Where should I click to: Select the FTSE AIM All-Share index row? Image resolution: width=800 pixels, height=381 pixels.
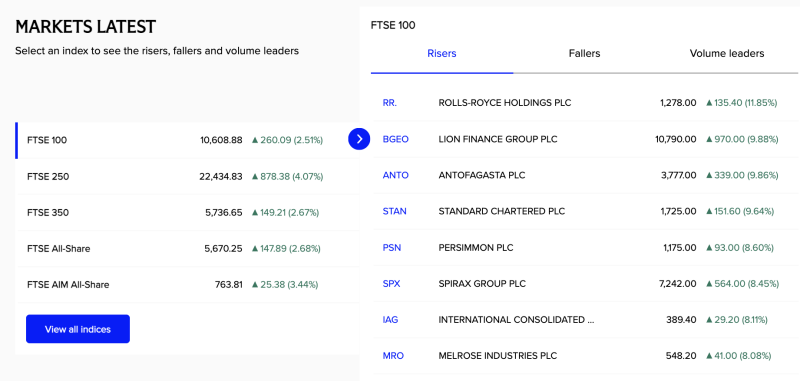click(187, 285)
